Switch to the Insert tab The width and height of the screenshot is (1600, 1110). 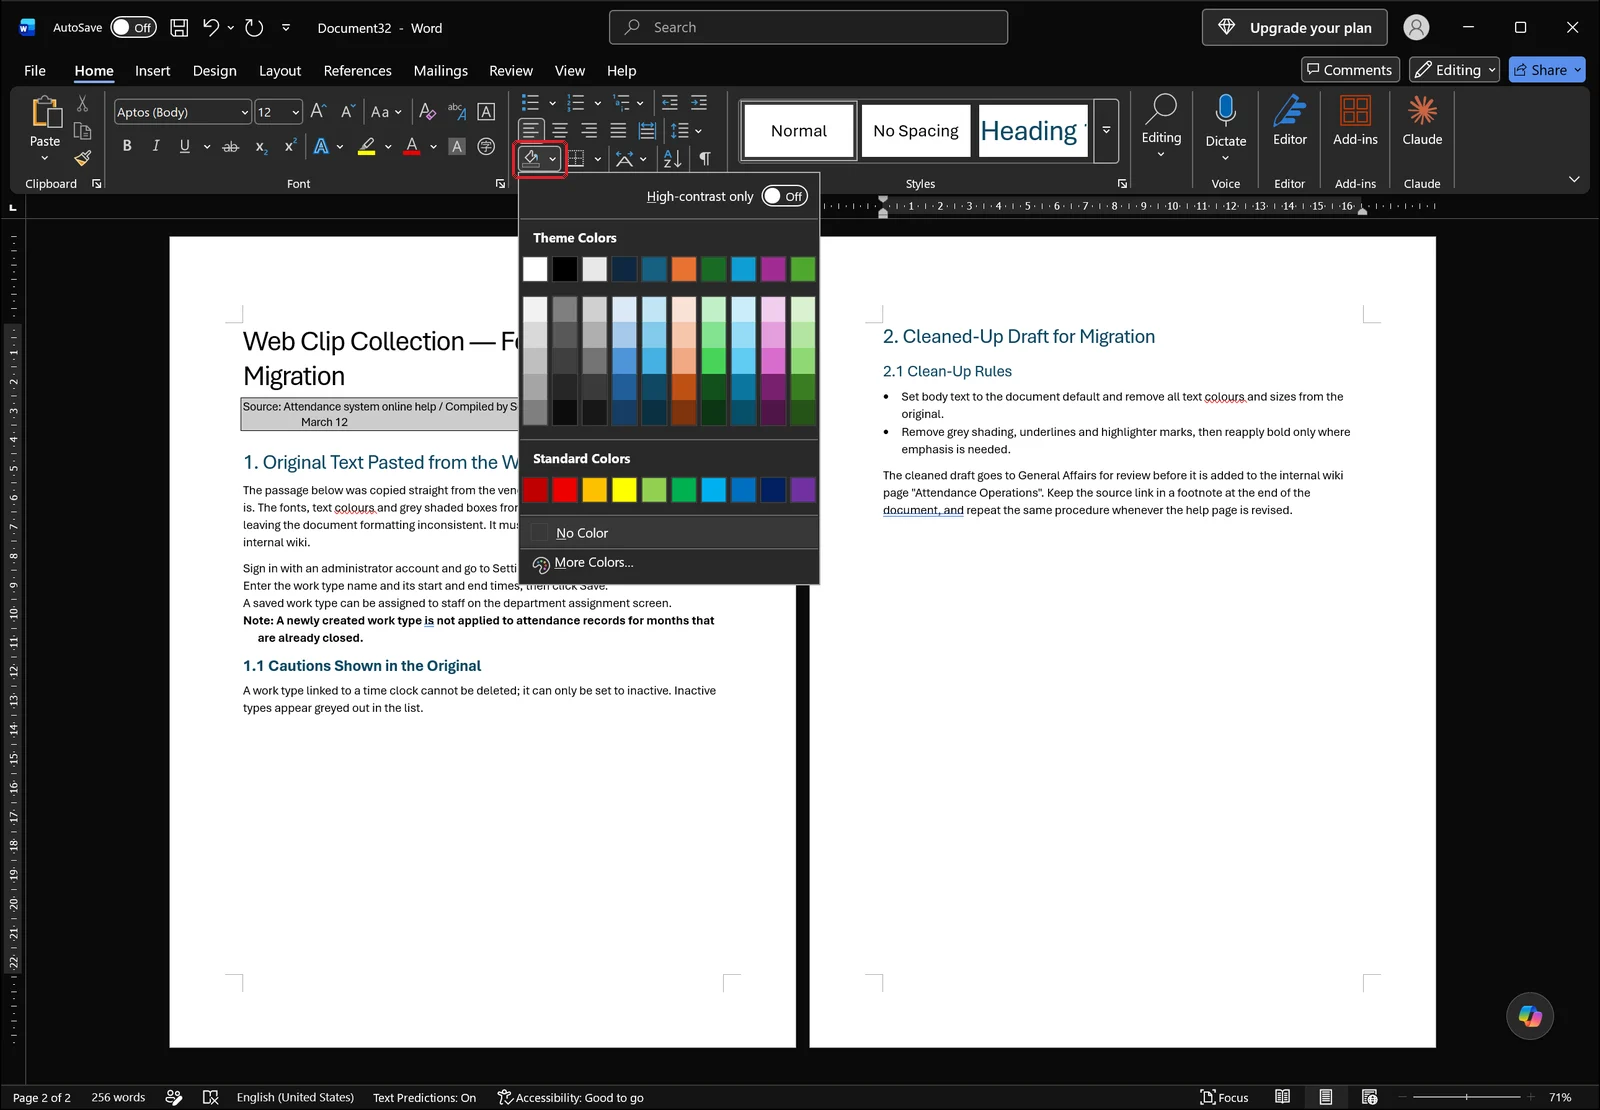(x=152, y=70)
